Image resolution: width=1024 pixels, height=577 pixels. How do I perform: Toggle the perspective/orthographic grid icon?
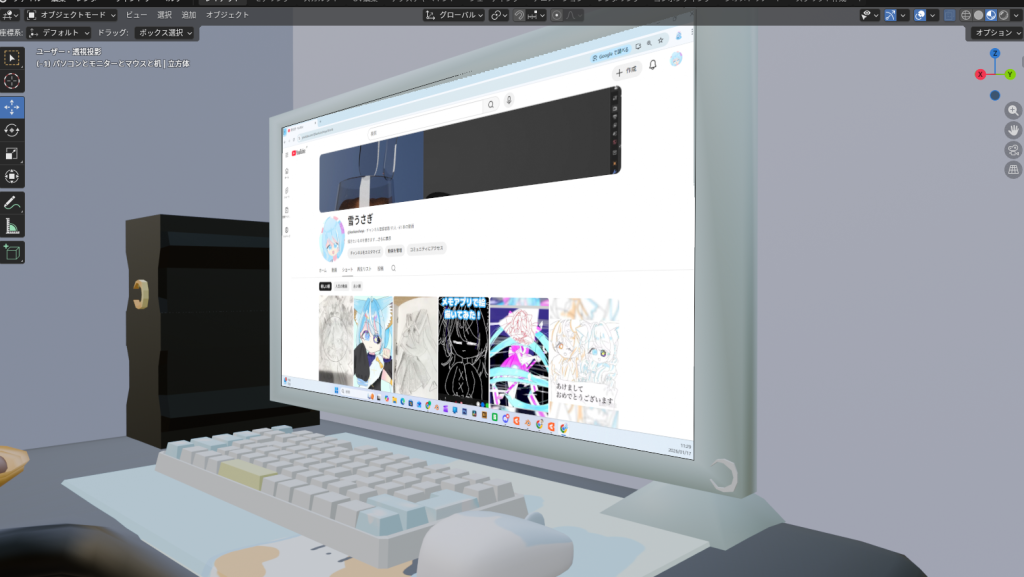point(1012,168)
